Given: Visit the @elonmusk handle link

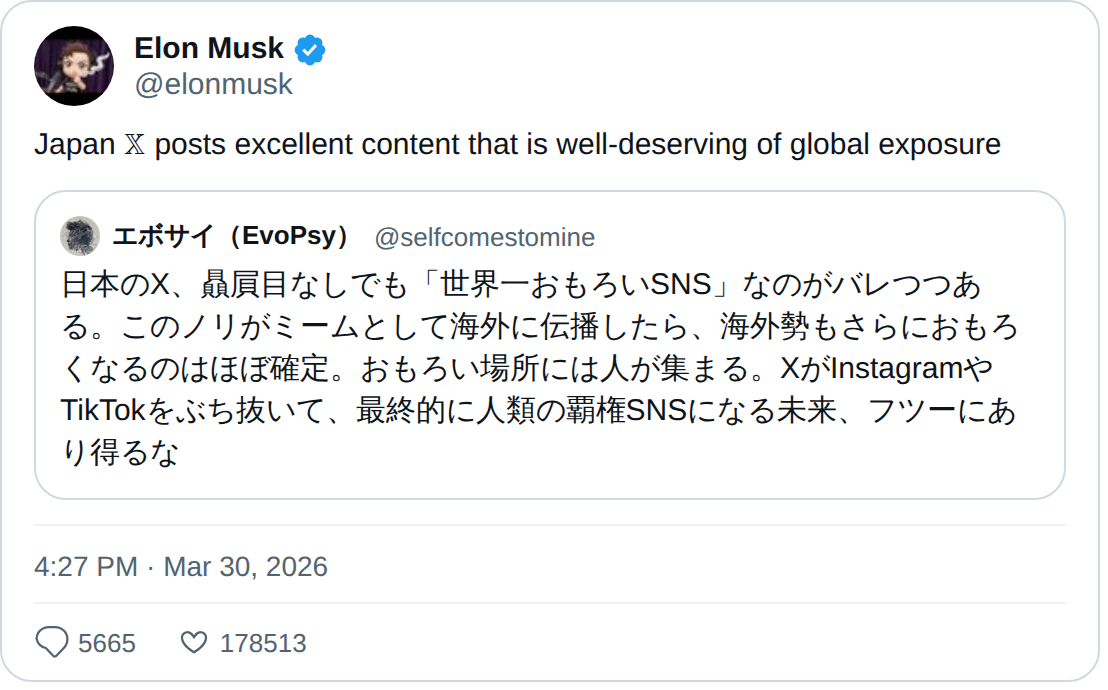Looking at the screenshot, I should tap(213, 85).
